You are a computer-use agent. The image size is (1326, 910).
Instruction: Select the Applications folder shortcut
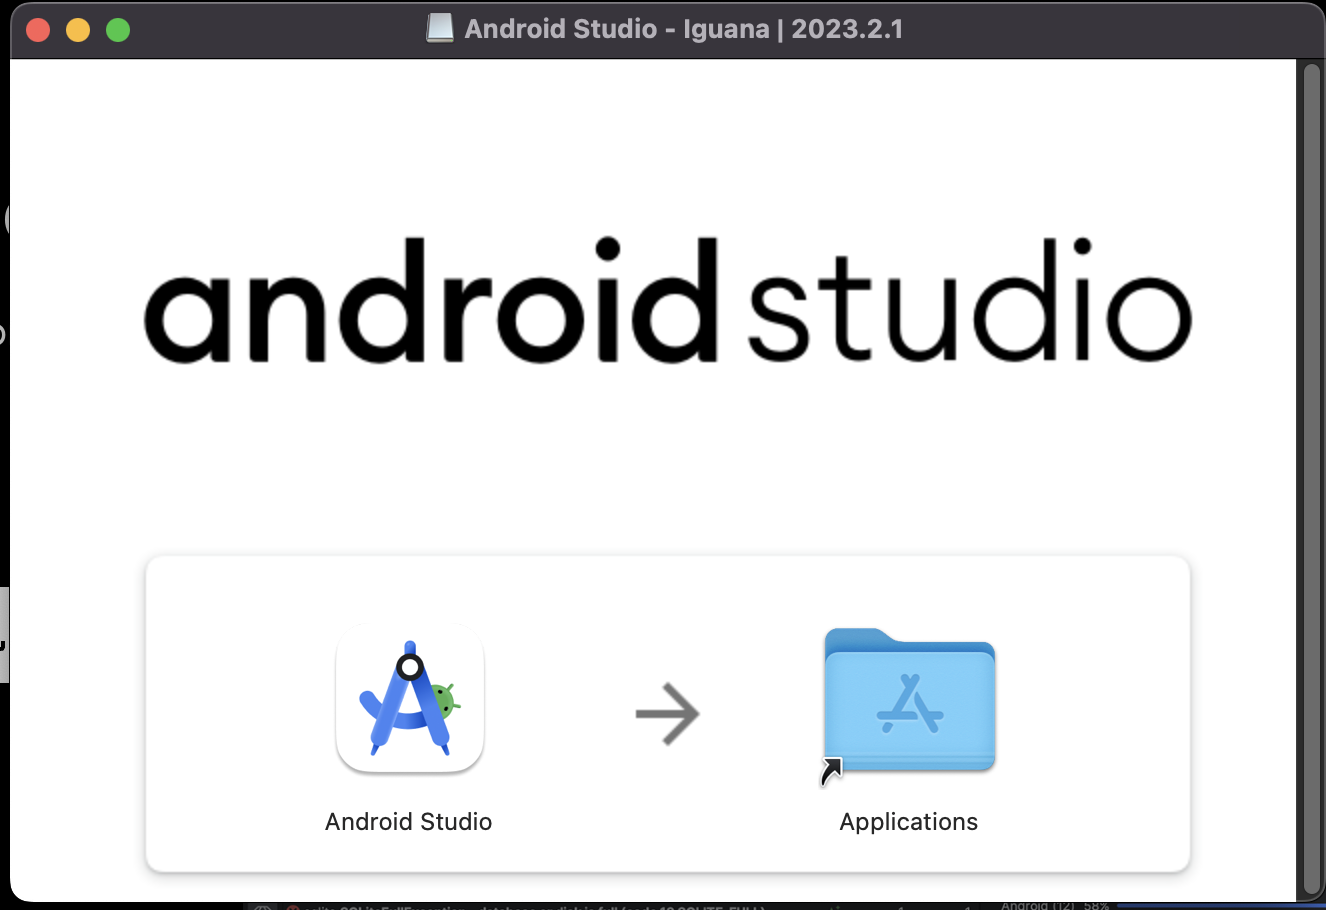click(x=909, y=700)
